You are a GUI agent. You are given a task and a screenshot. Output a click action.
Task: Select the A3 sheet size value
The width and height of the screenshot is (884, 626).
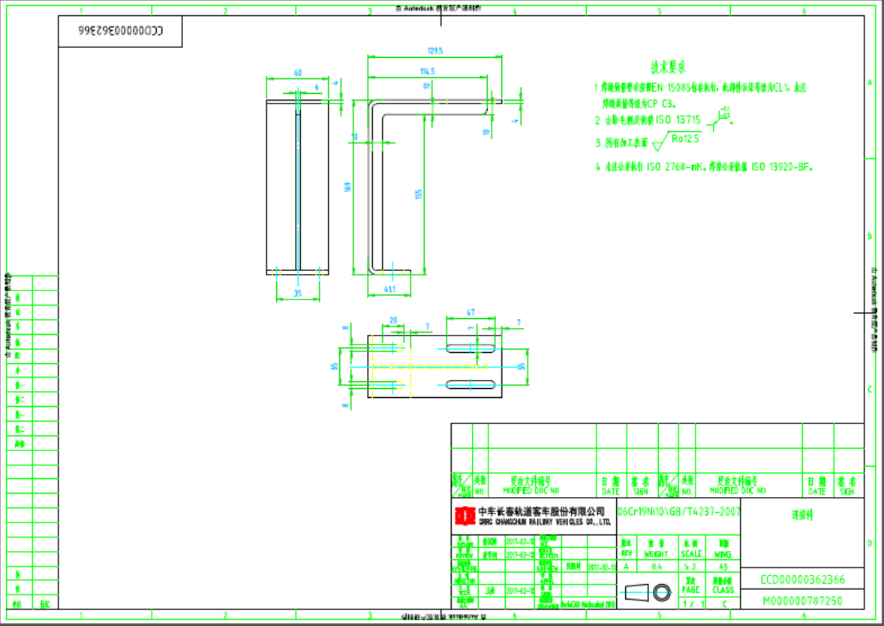[723, 566]
